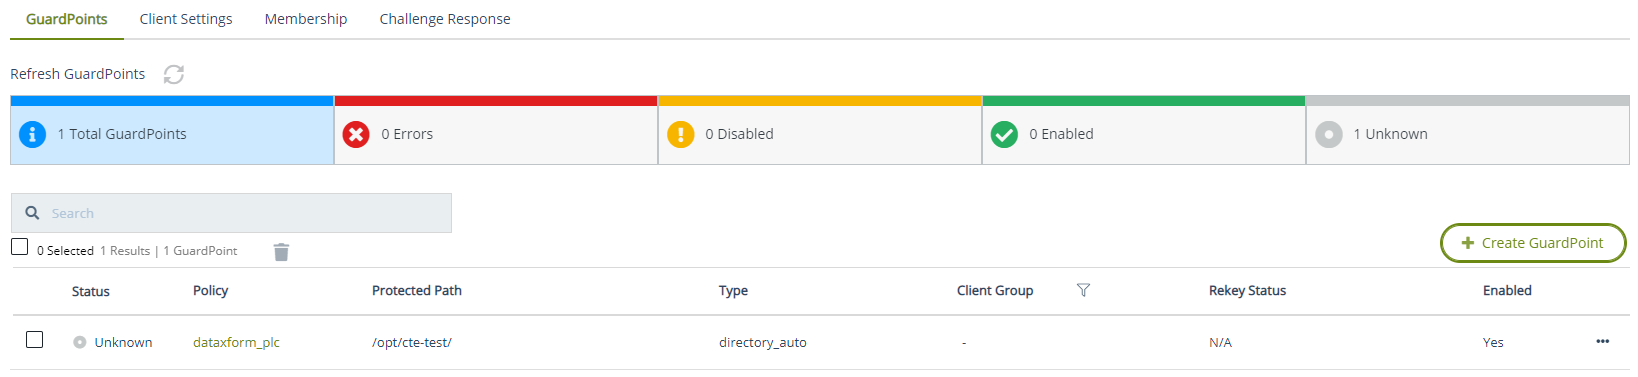Viewport: 1638px width, 377px height.
Task: Go to Challenge Response tab
Action: coord(445,19)
